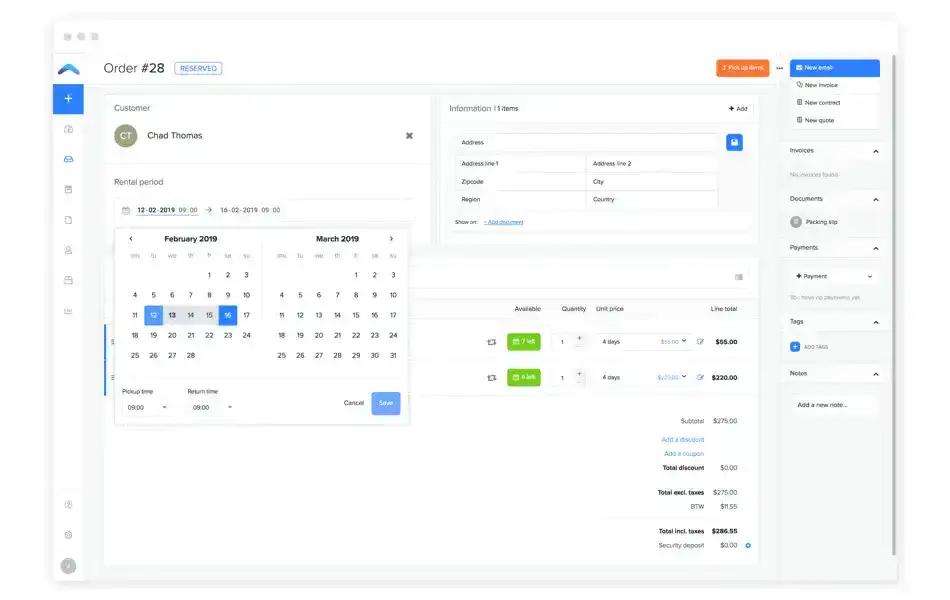Select February 20 in the calendar
This screenshot has height=600, width=950.
[x=172, y=335]
